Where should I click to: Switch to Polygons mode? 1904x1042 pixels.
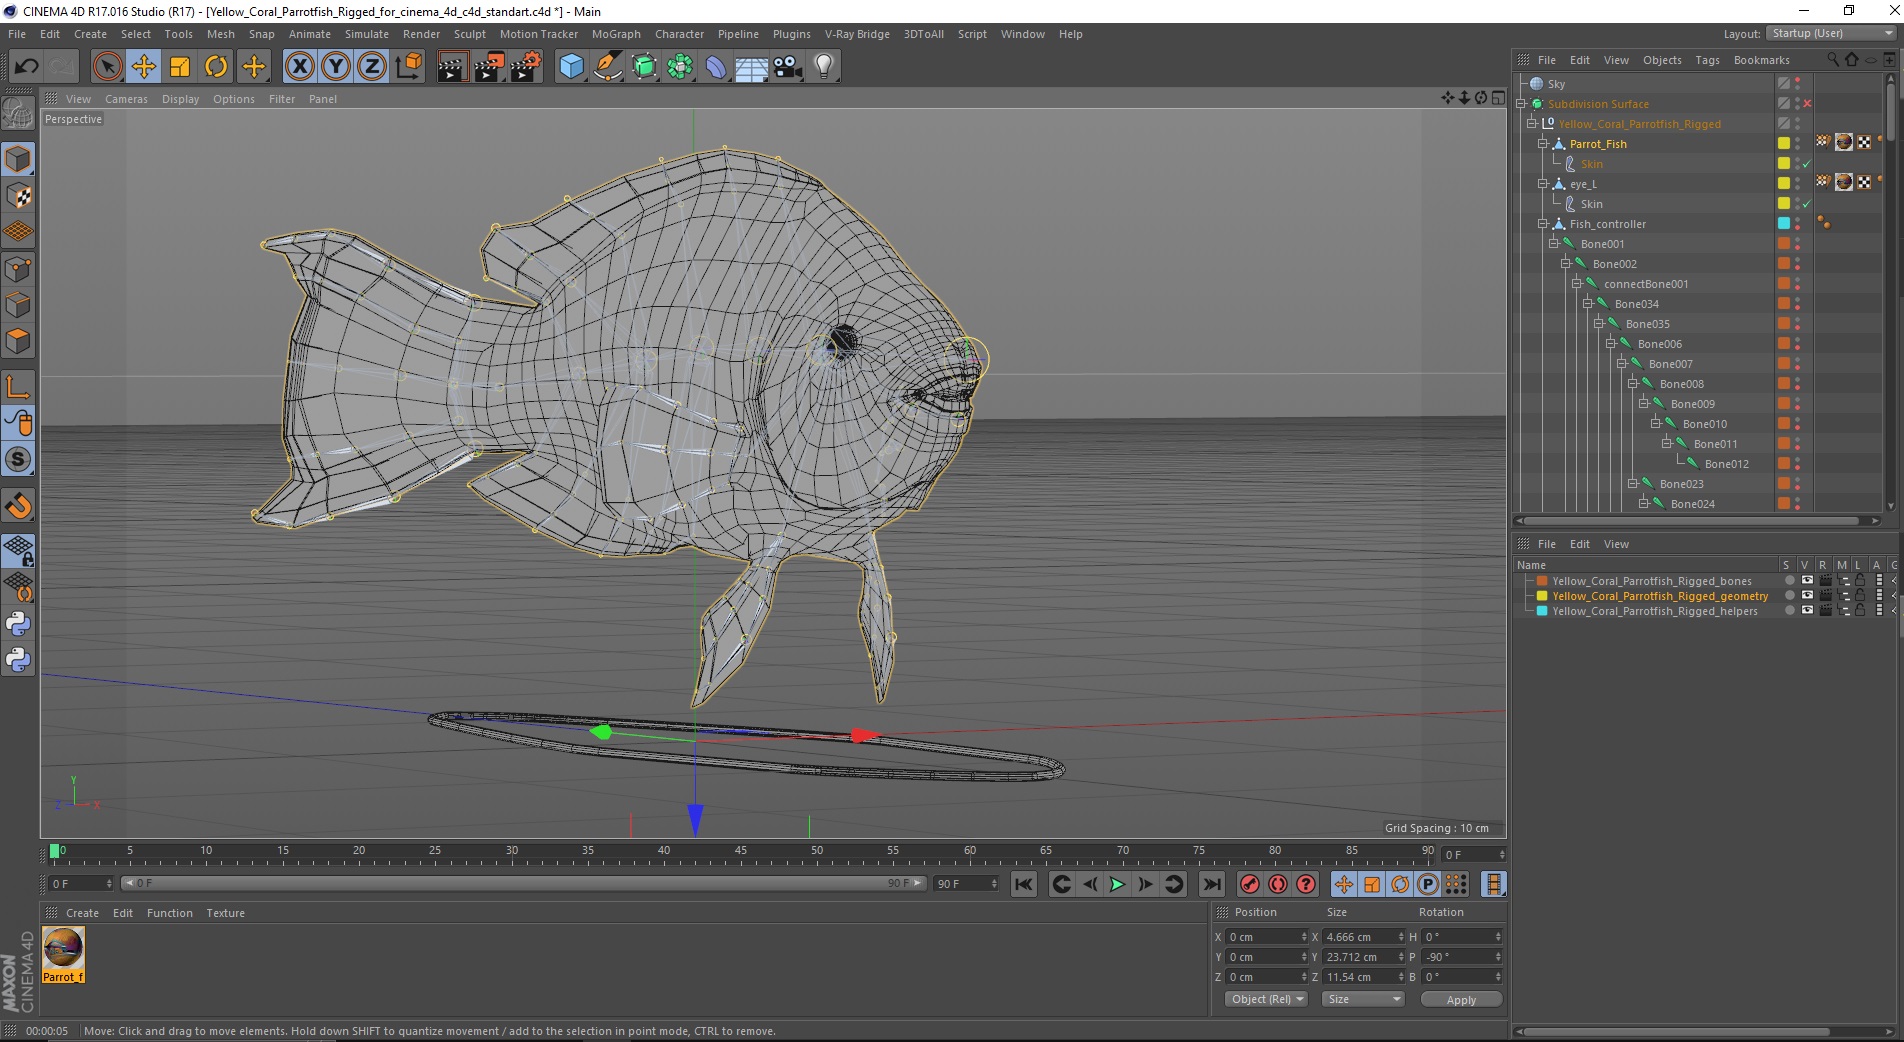tap(18, 341)
